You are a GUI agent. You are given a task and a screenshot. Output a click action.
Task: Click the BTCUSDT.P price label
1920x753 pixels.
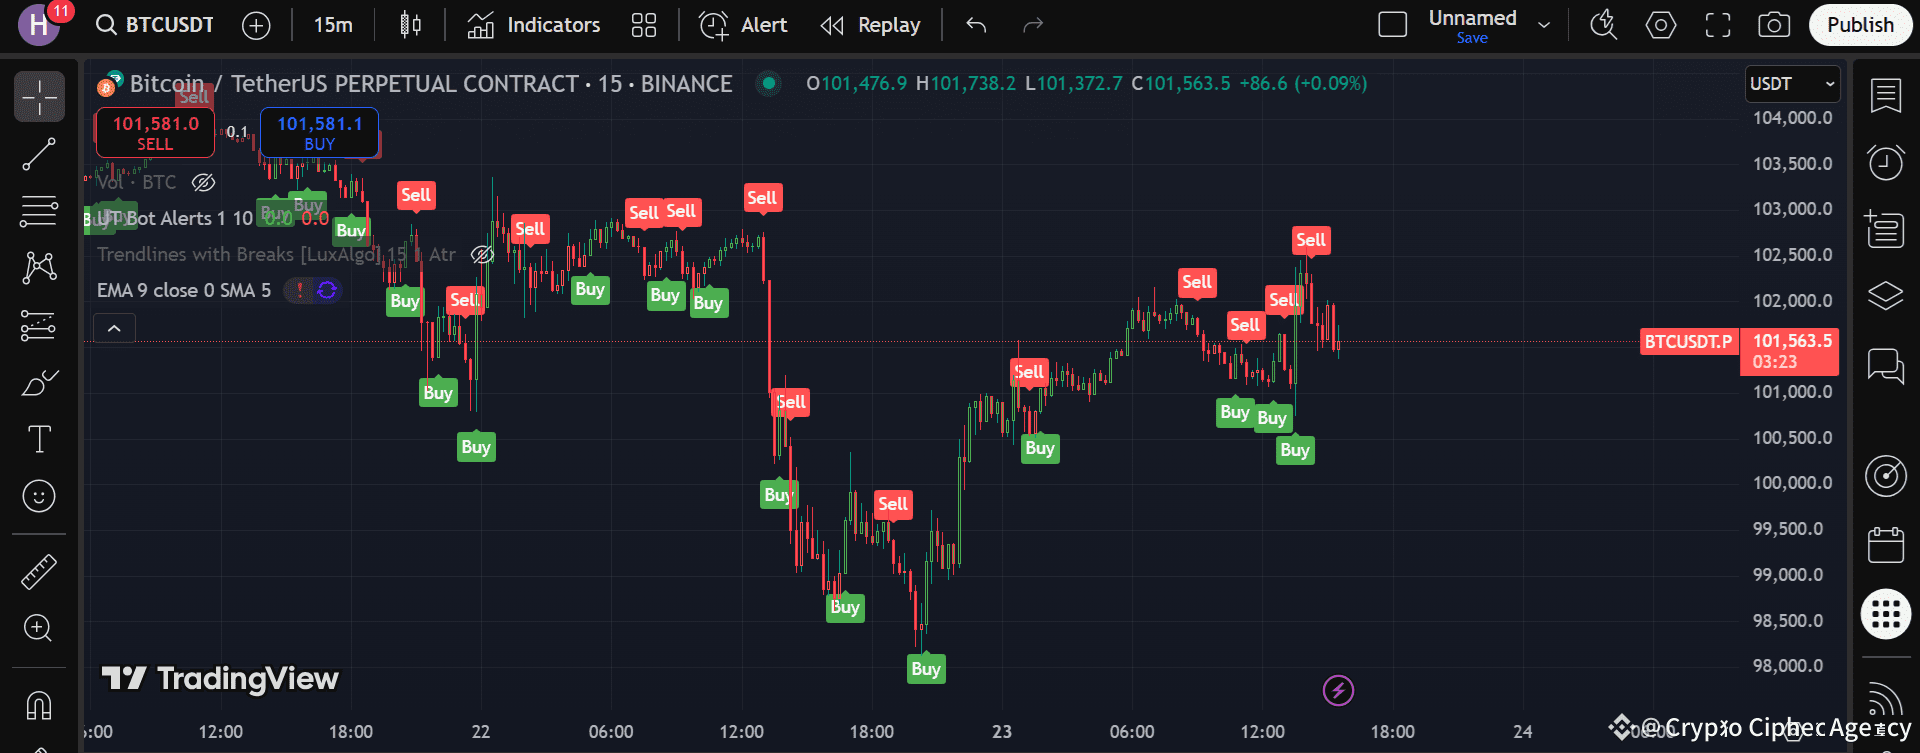1689,342
